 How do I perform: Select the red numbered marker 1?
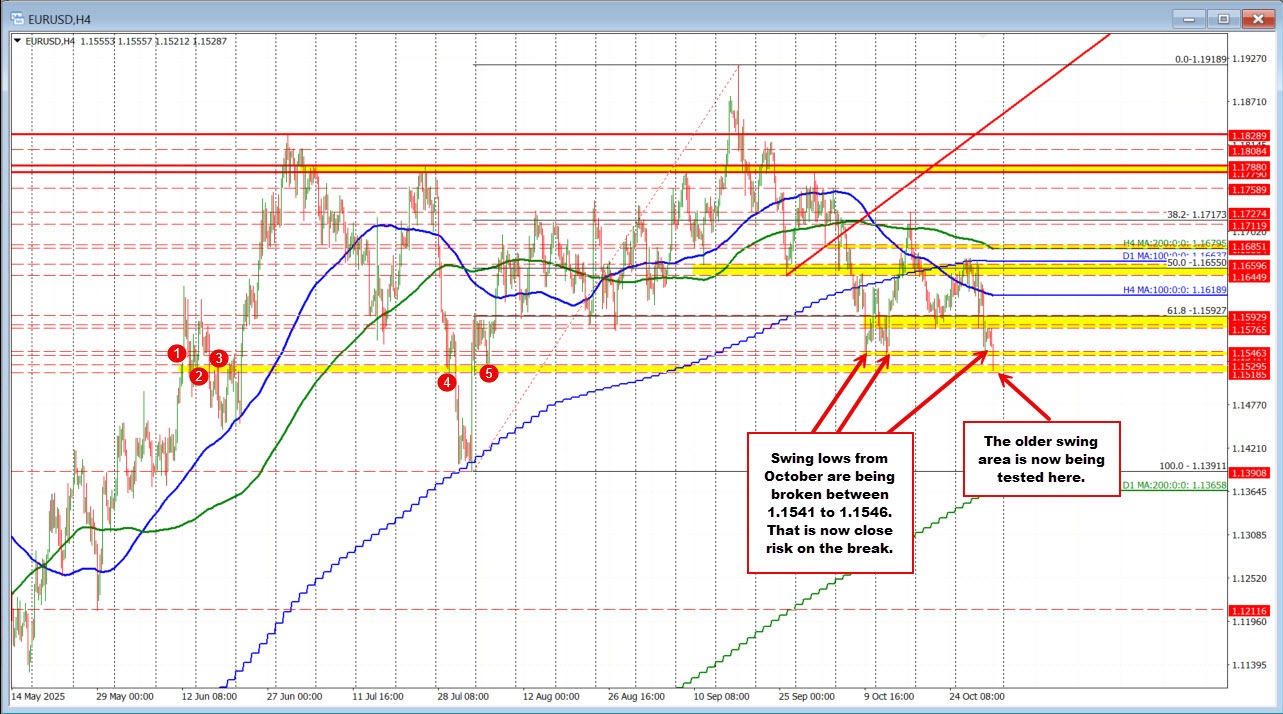tap(178, 352)
